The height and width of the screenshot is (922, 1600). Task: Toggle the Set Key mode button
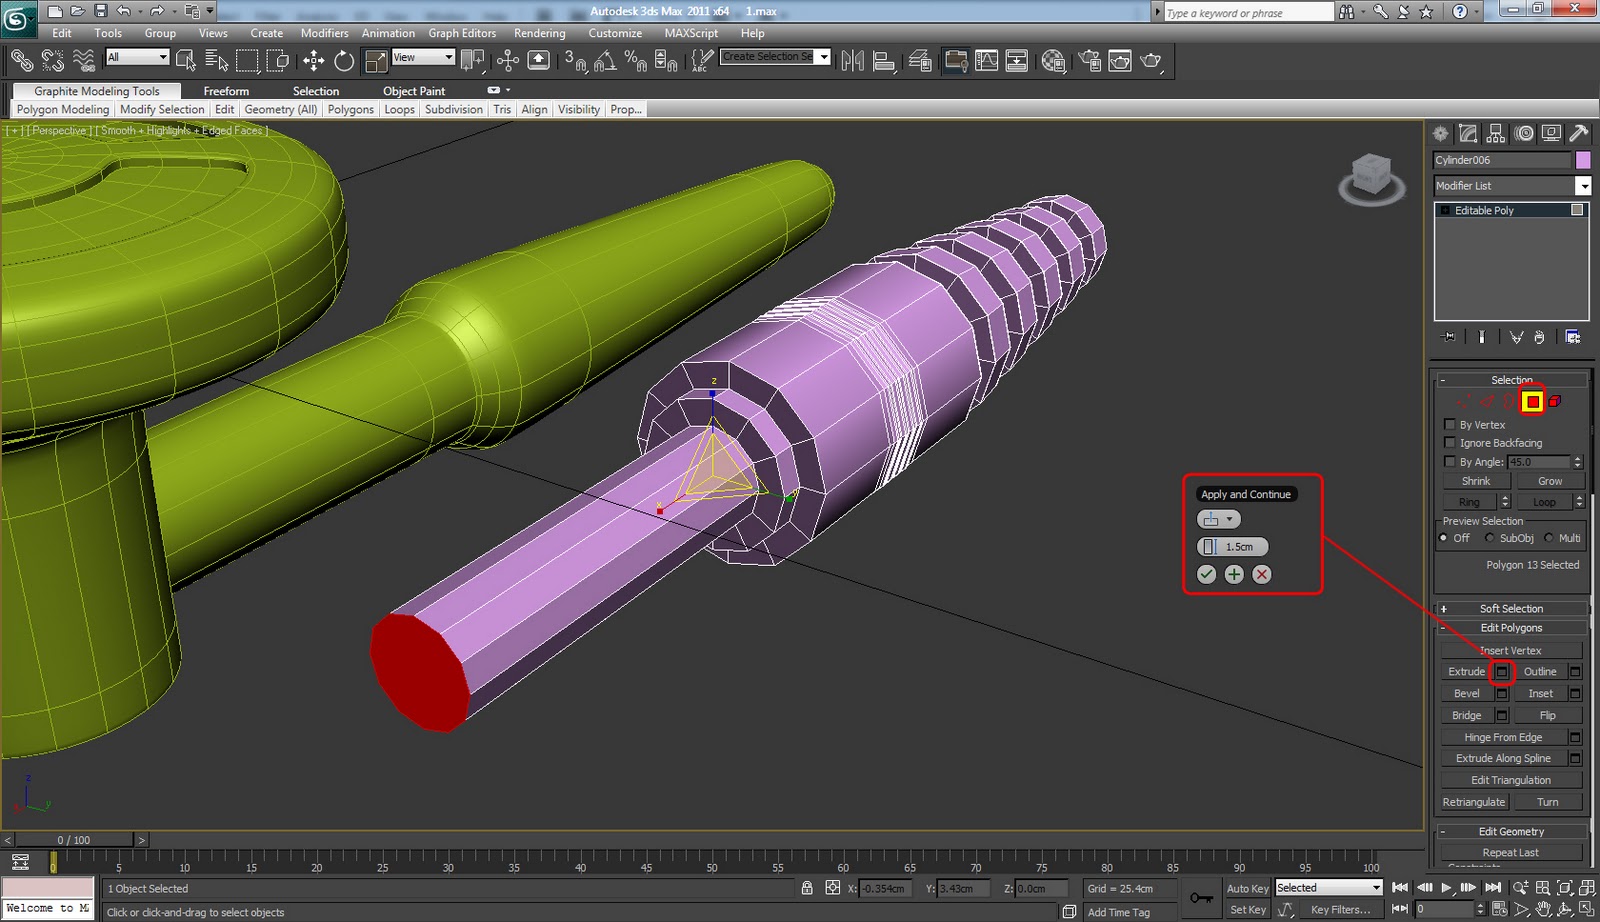pos(1247,909)
